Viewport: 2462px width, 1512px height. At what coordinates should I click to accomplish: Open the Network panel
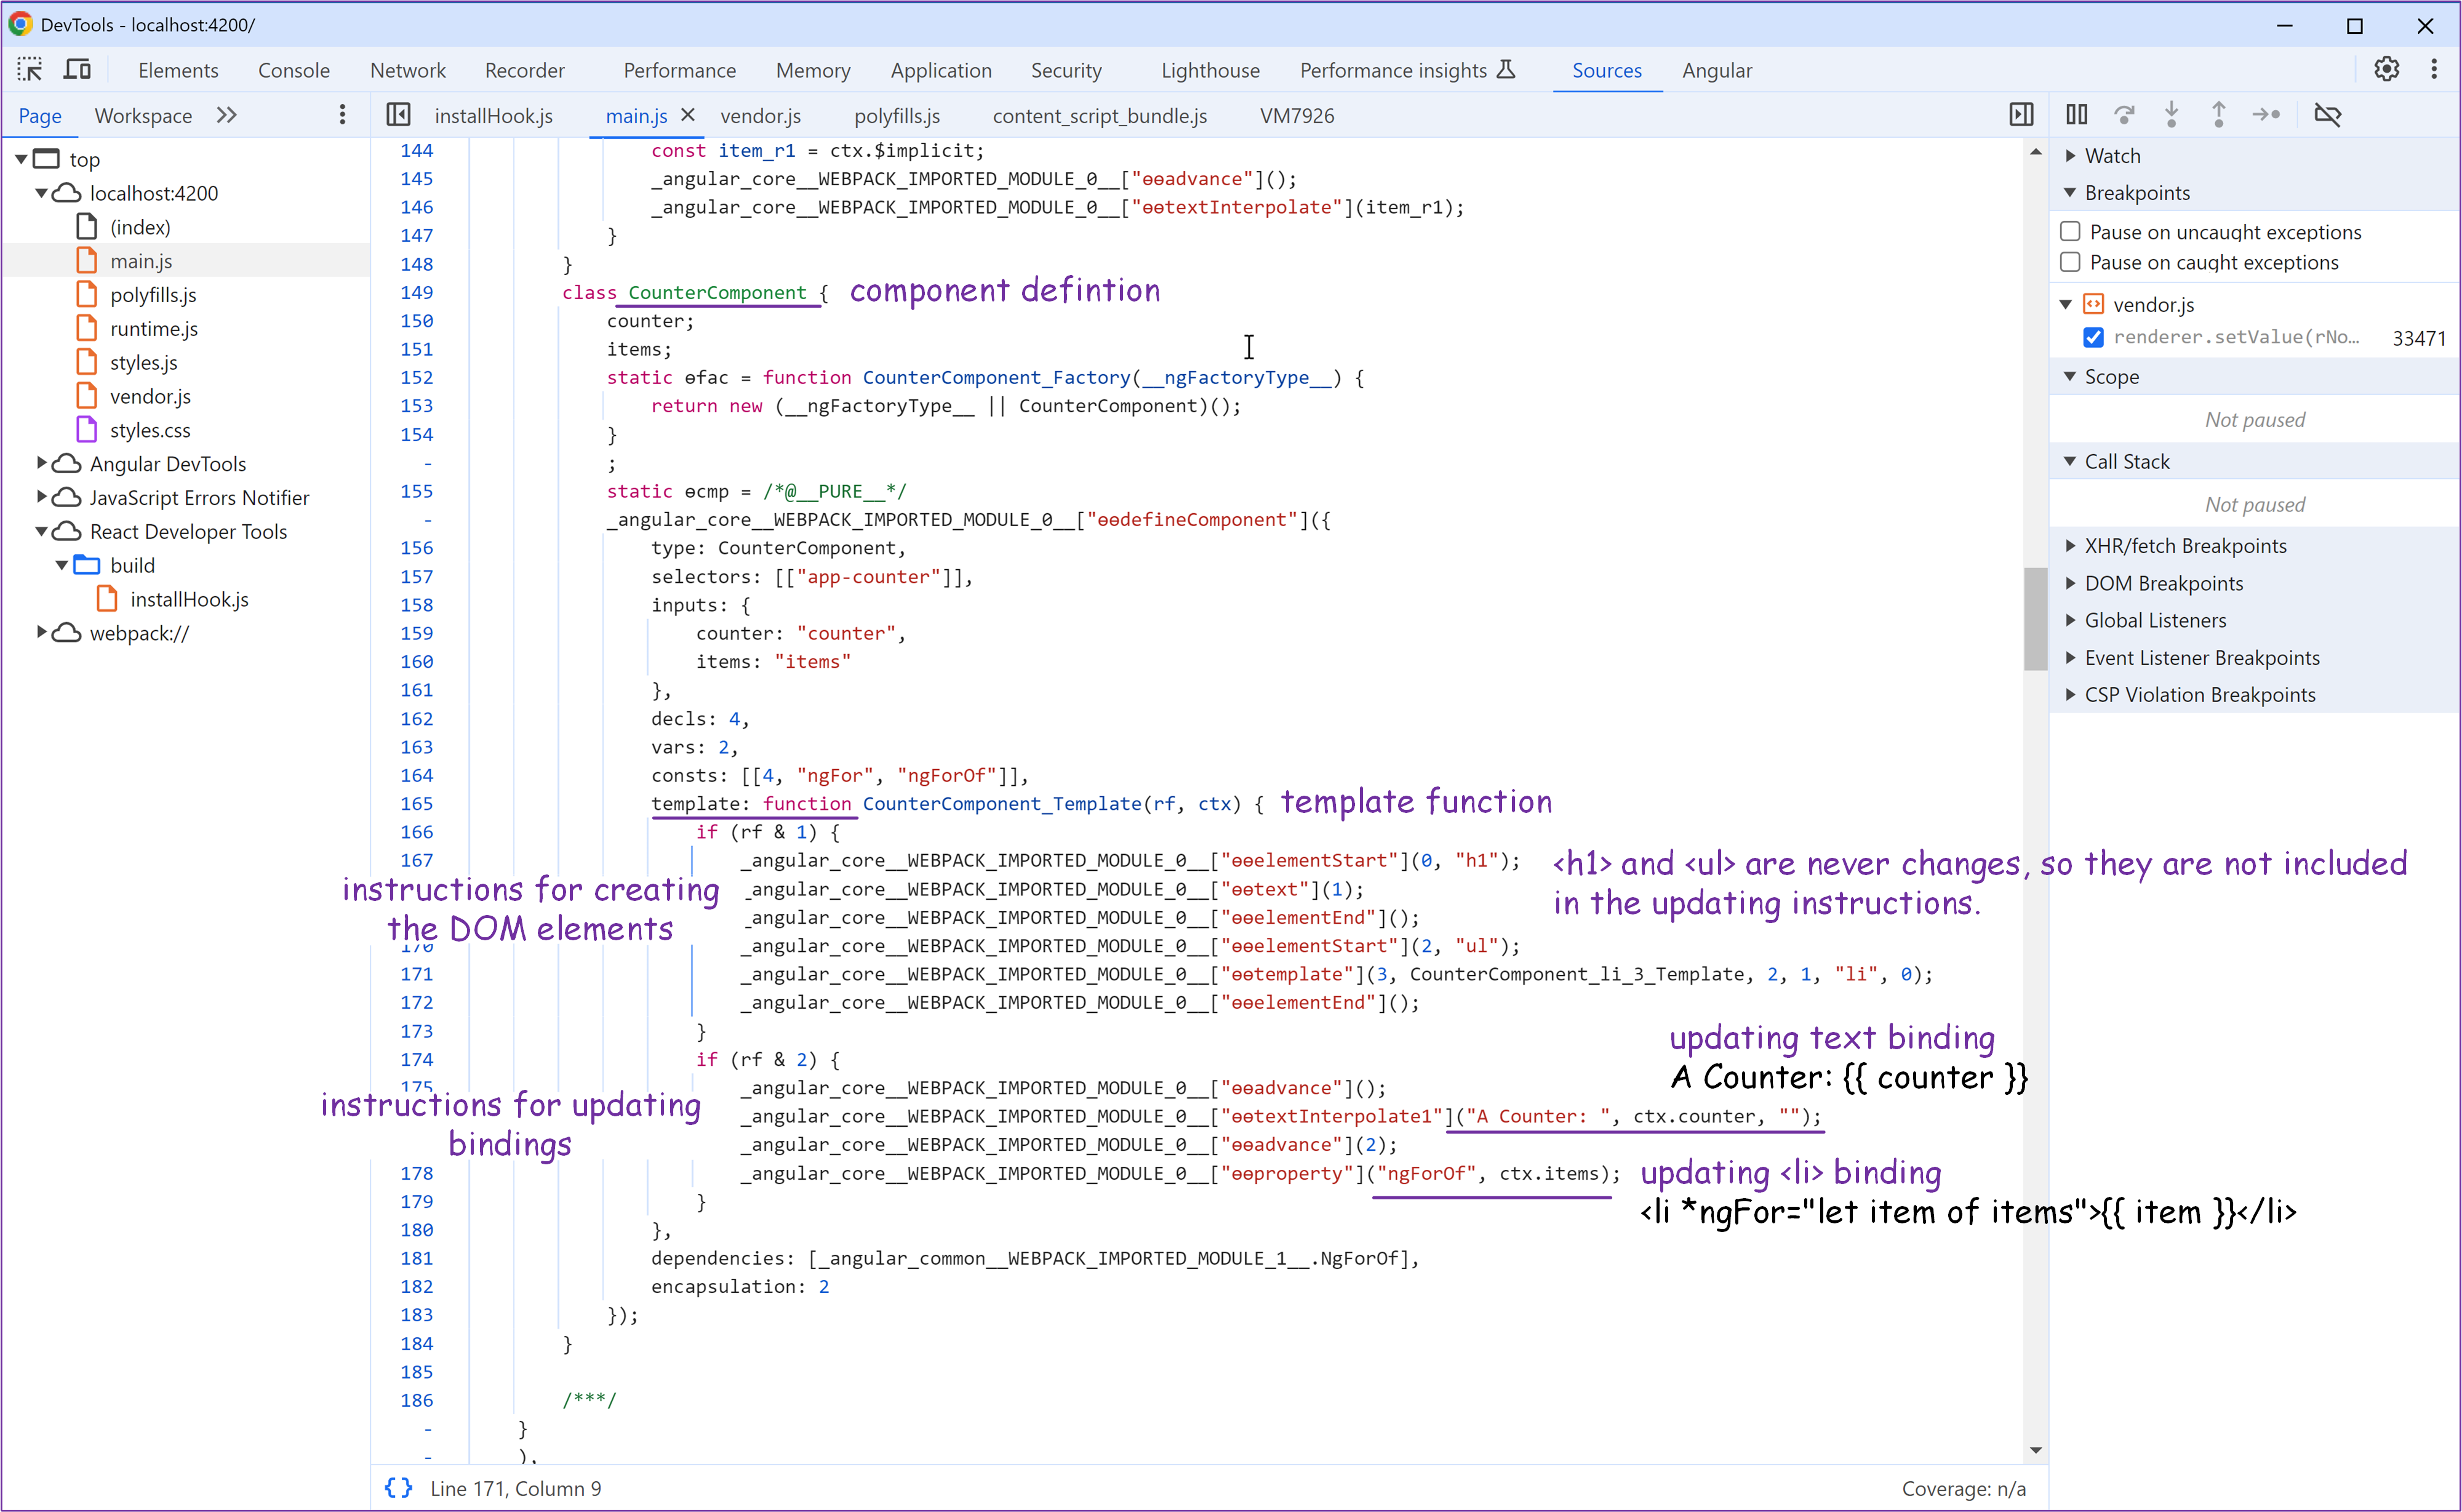click(x=408, y=70)
